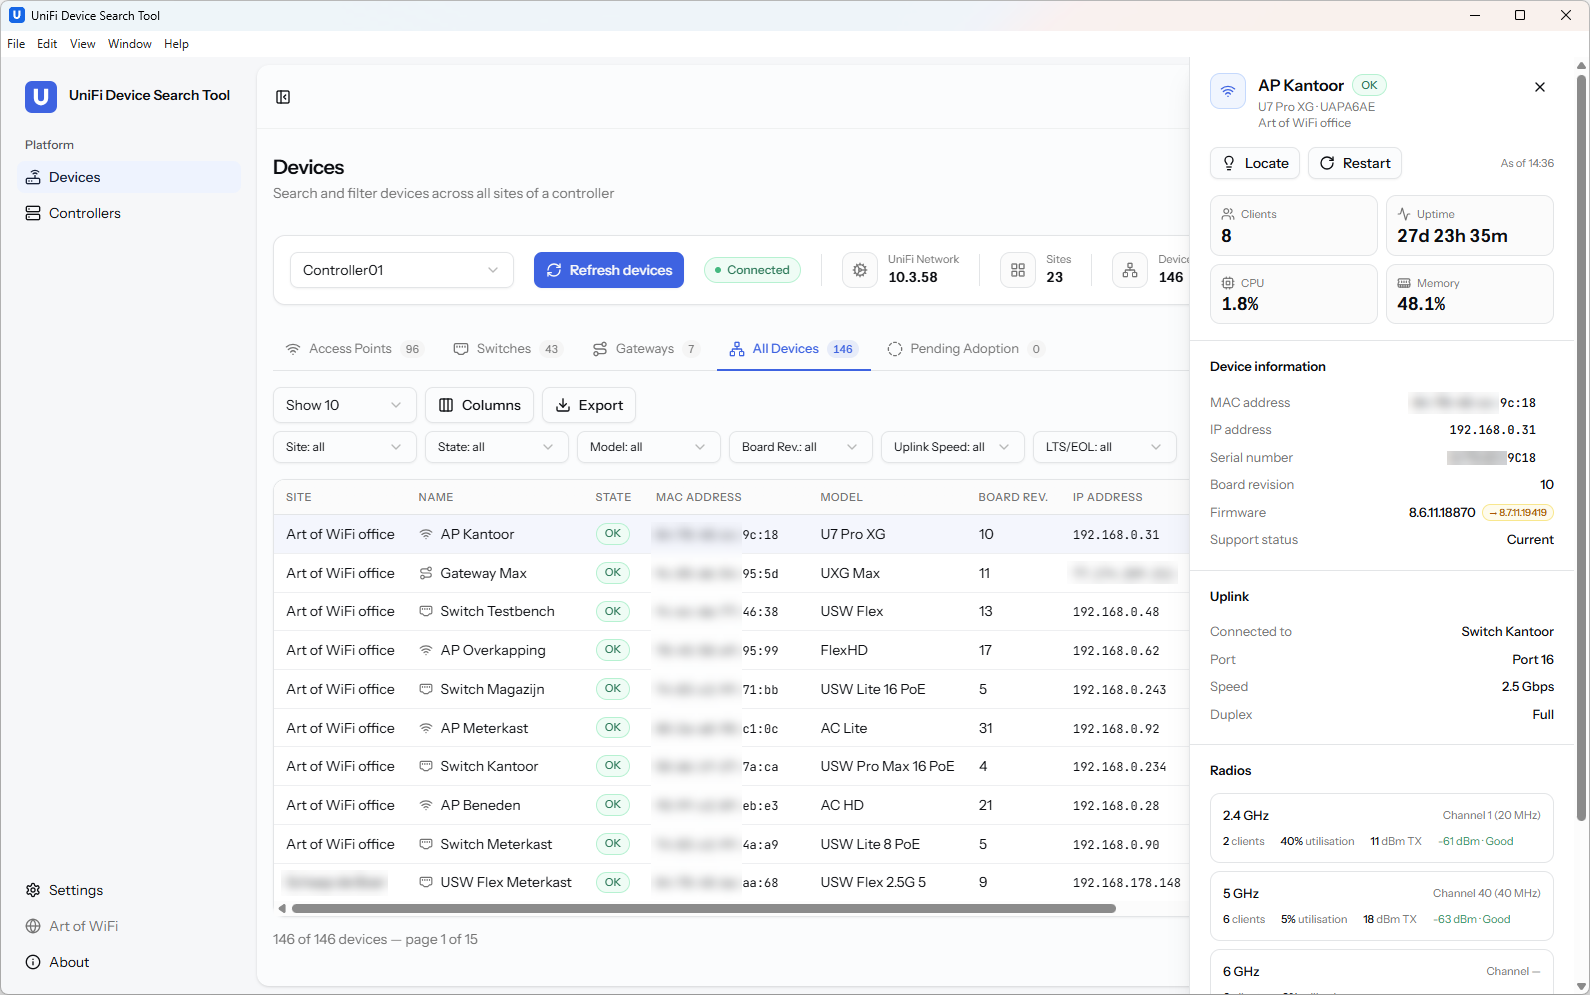Click the Connected status badge
The width and height of the screenshot is (1590, 995).
pyautogui.click(x=752, y=270)
